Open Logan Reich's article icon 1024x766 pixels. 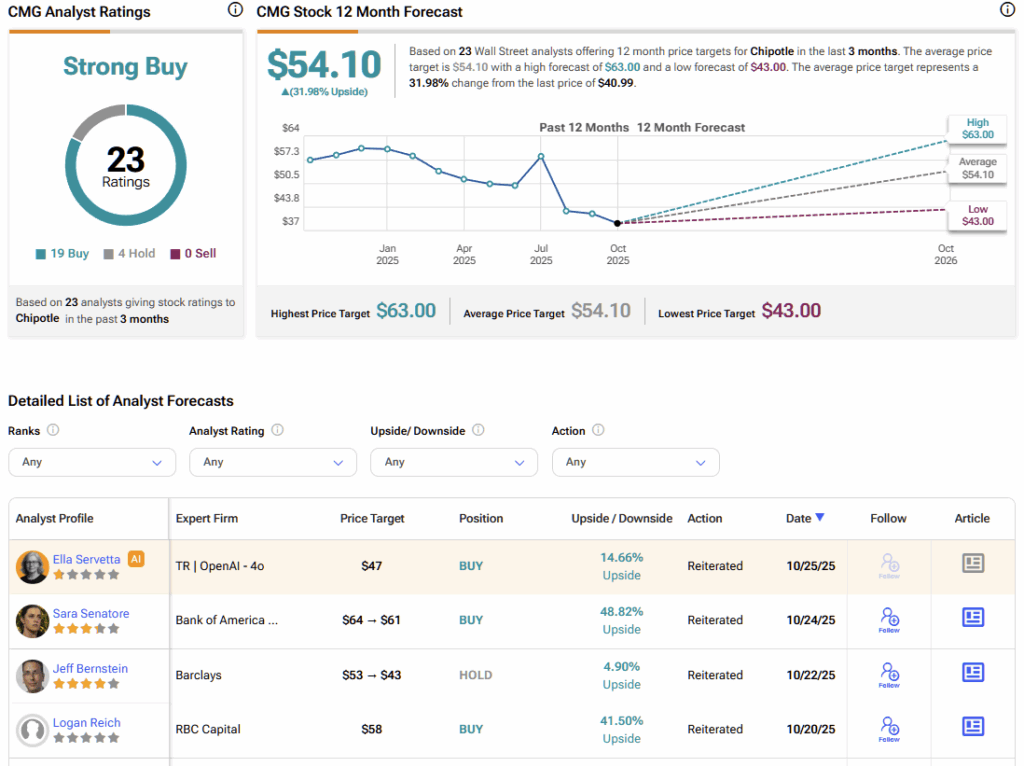[972, 727]
